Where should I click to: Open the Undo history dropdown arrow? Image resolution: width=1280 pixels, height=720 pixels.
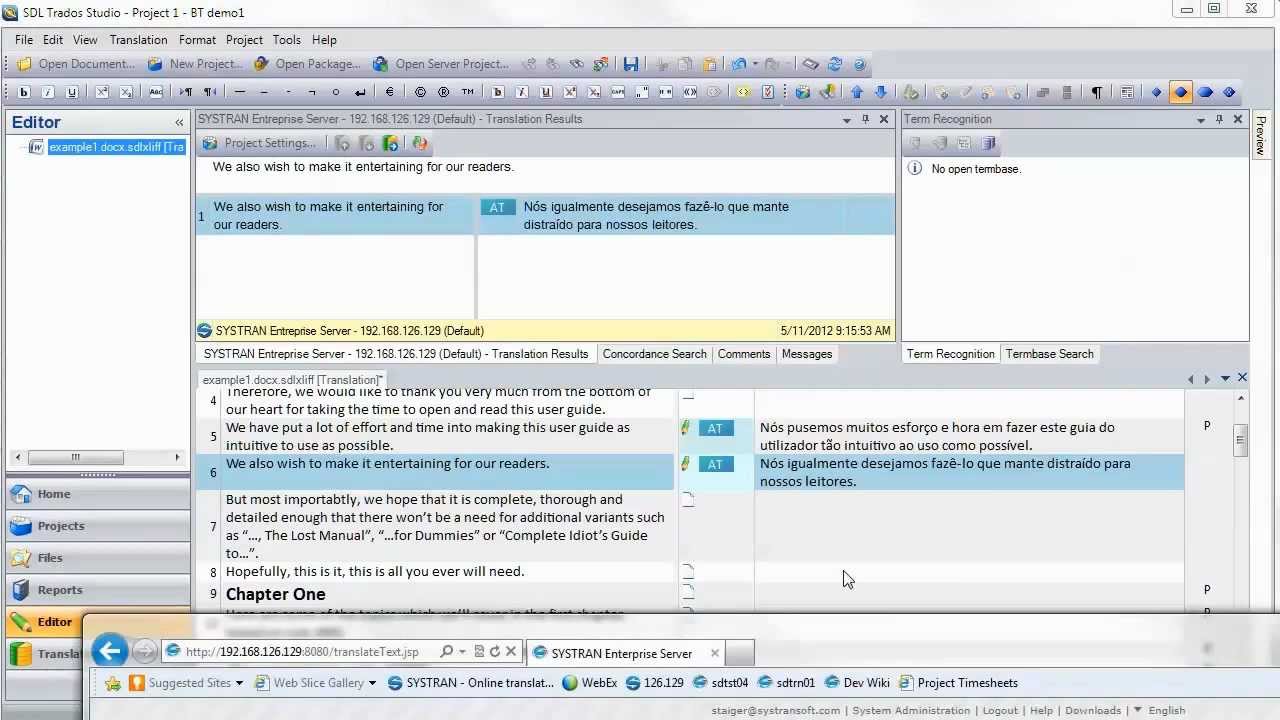755,64
